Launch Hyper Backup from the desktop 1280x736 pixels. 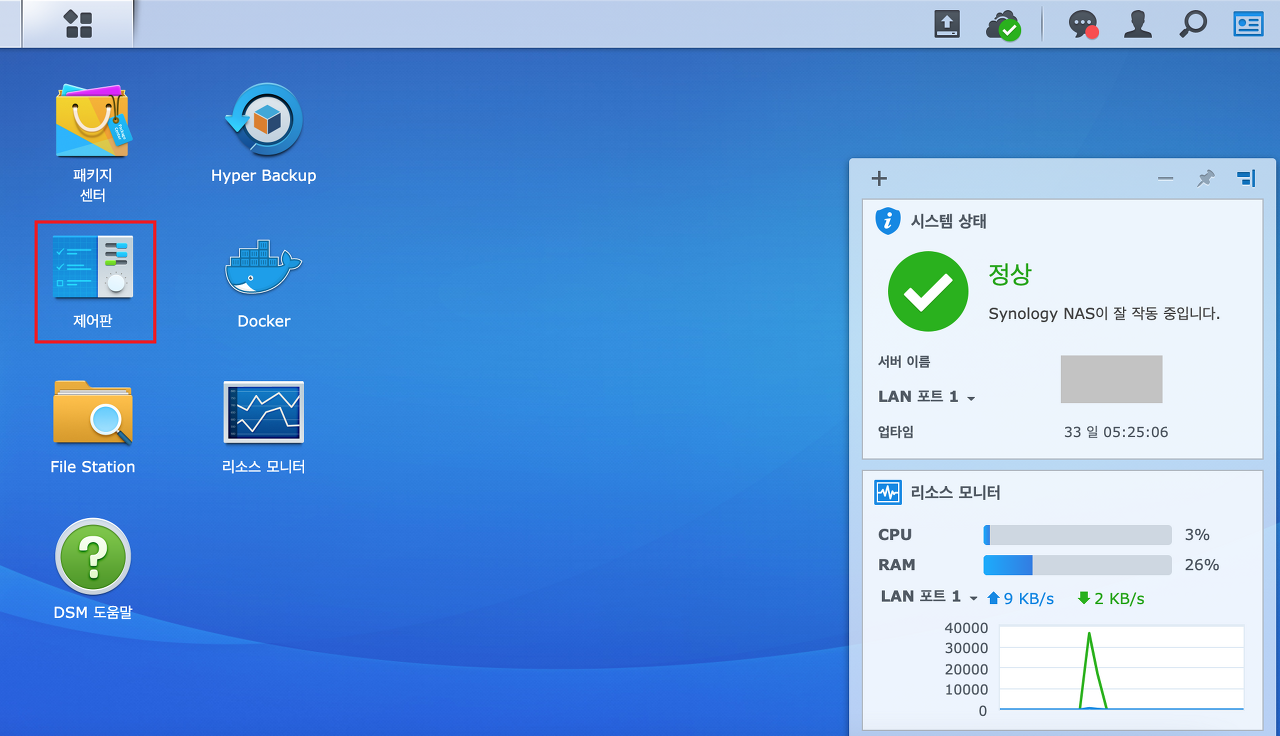263,133
